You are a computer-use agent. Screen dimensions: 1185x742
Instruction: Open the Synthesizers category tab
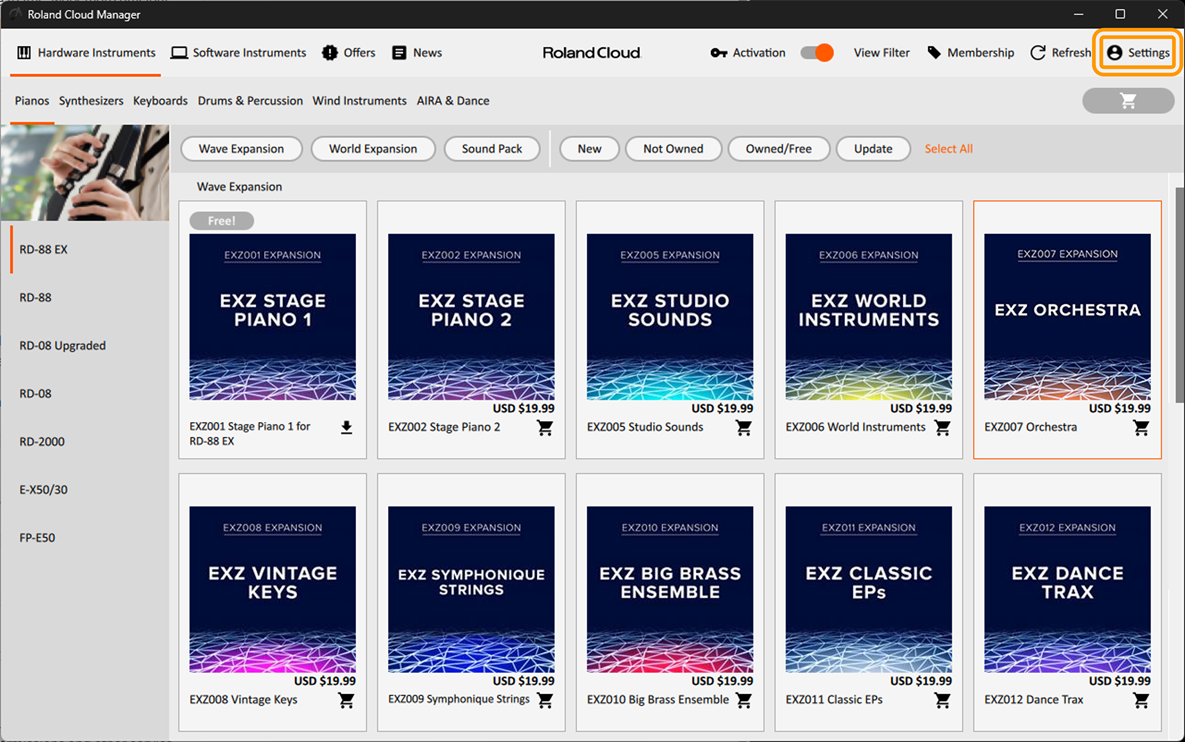tap(91, 101)
